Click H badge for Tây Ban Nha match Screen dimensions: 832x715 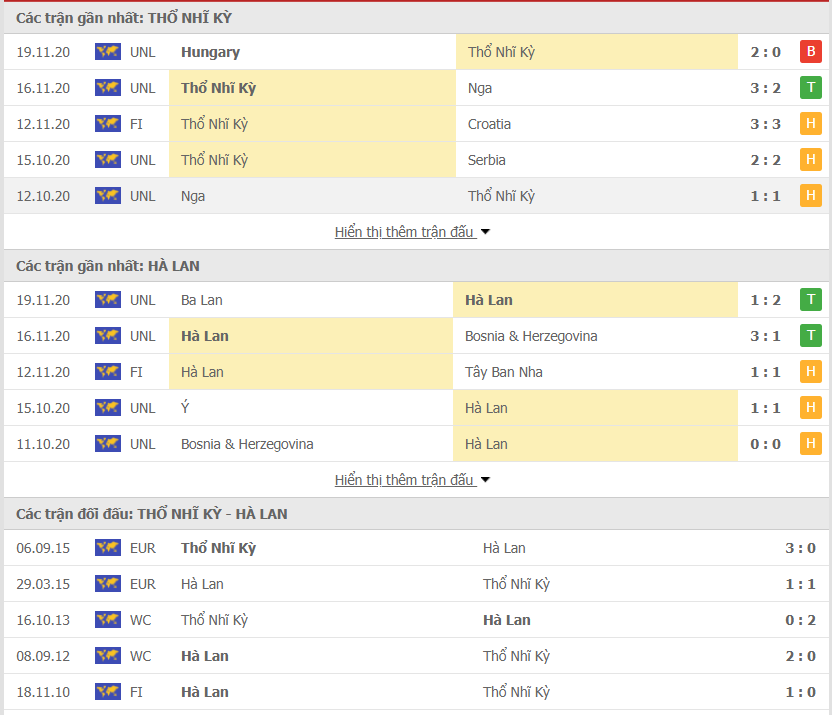[x=810, y=372]
